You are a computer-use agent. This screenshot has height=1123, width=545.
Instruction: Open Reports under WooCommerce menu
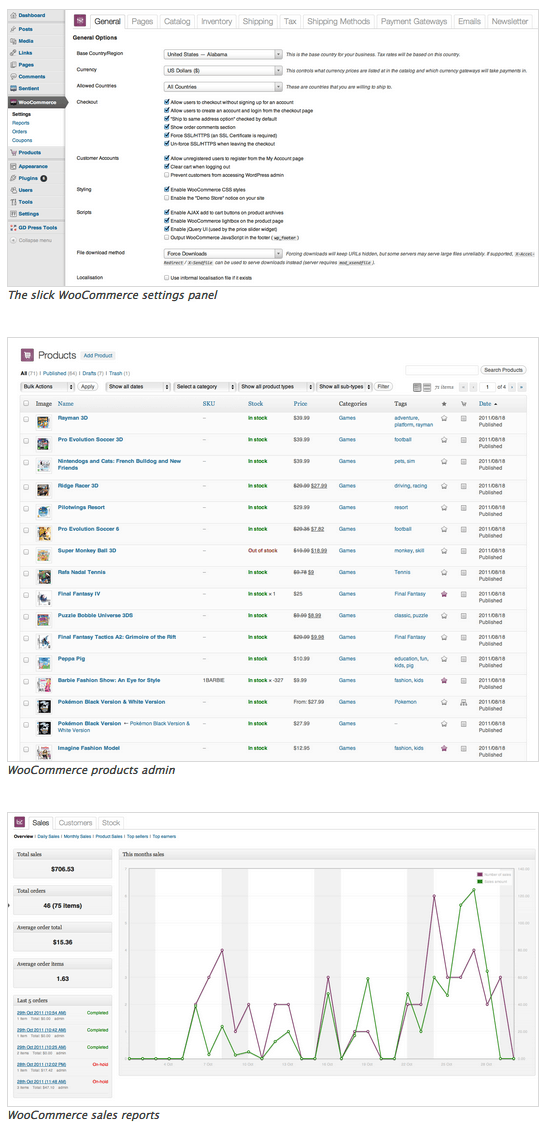20,122
